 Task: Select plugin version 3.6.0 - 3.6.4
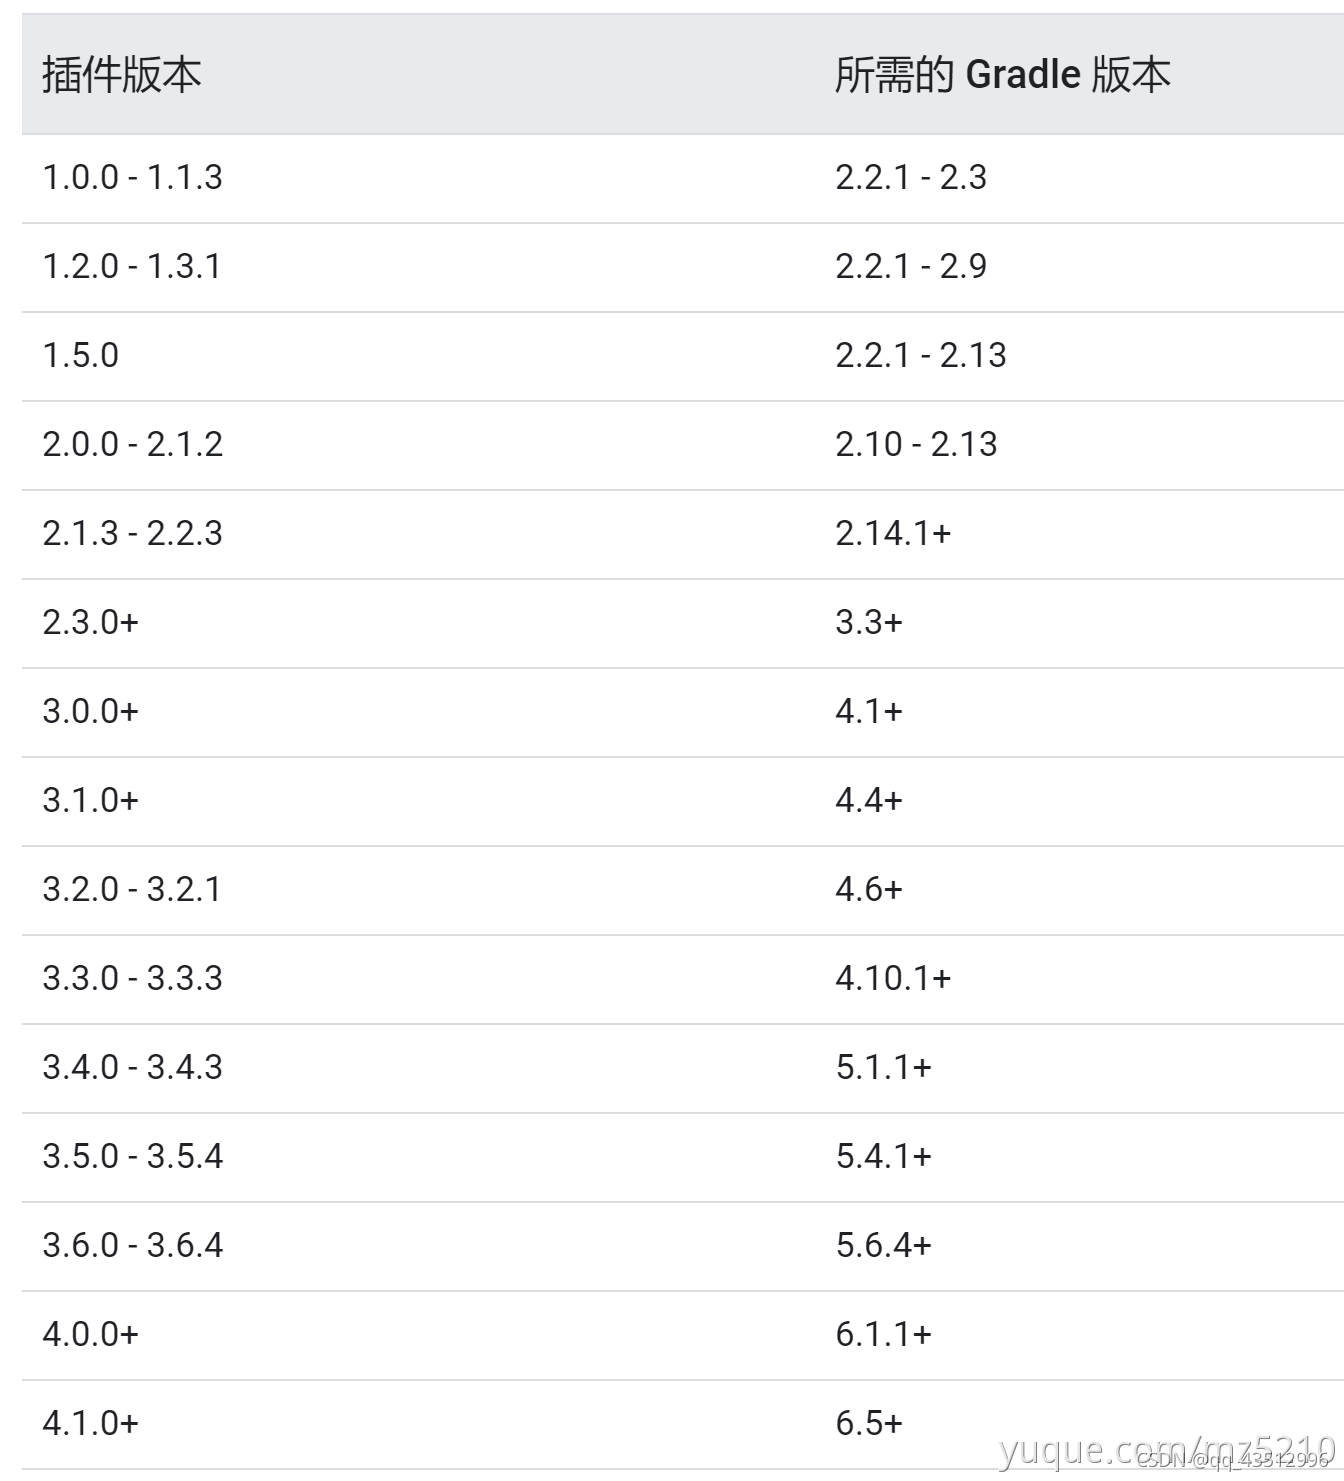[x=132, y=1245]
